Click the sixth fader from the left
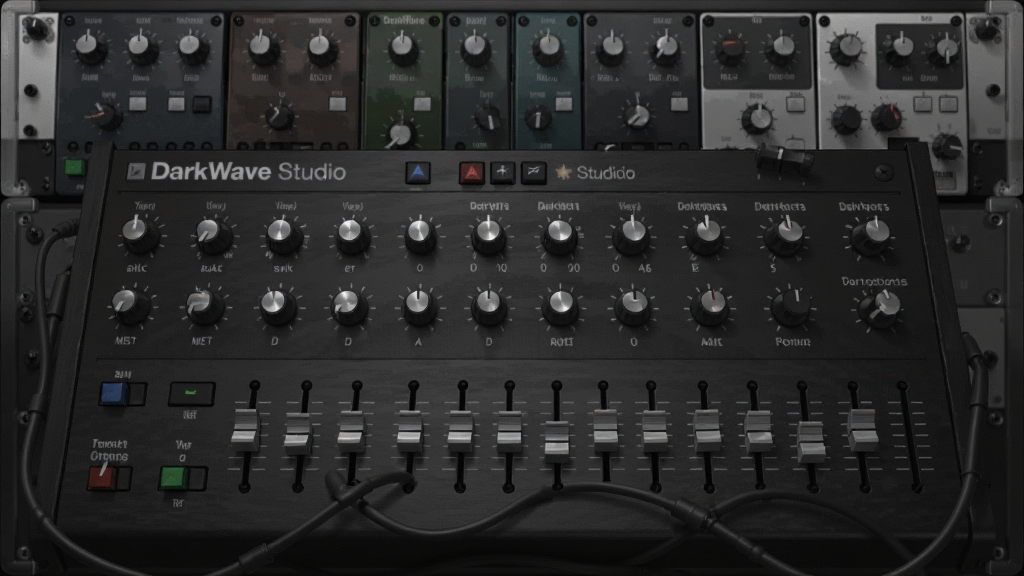Screen dimensions: 1024x576 tap(509, 432)
